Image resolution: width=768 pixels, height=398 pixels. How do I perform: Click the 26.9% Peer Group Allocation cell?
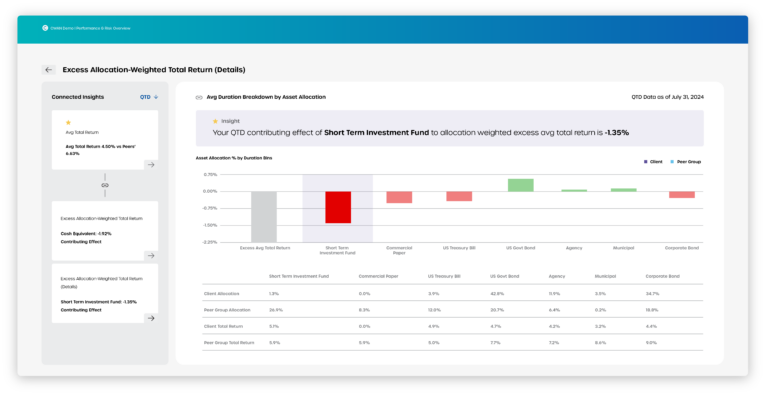click(276, 310)
